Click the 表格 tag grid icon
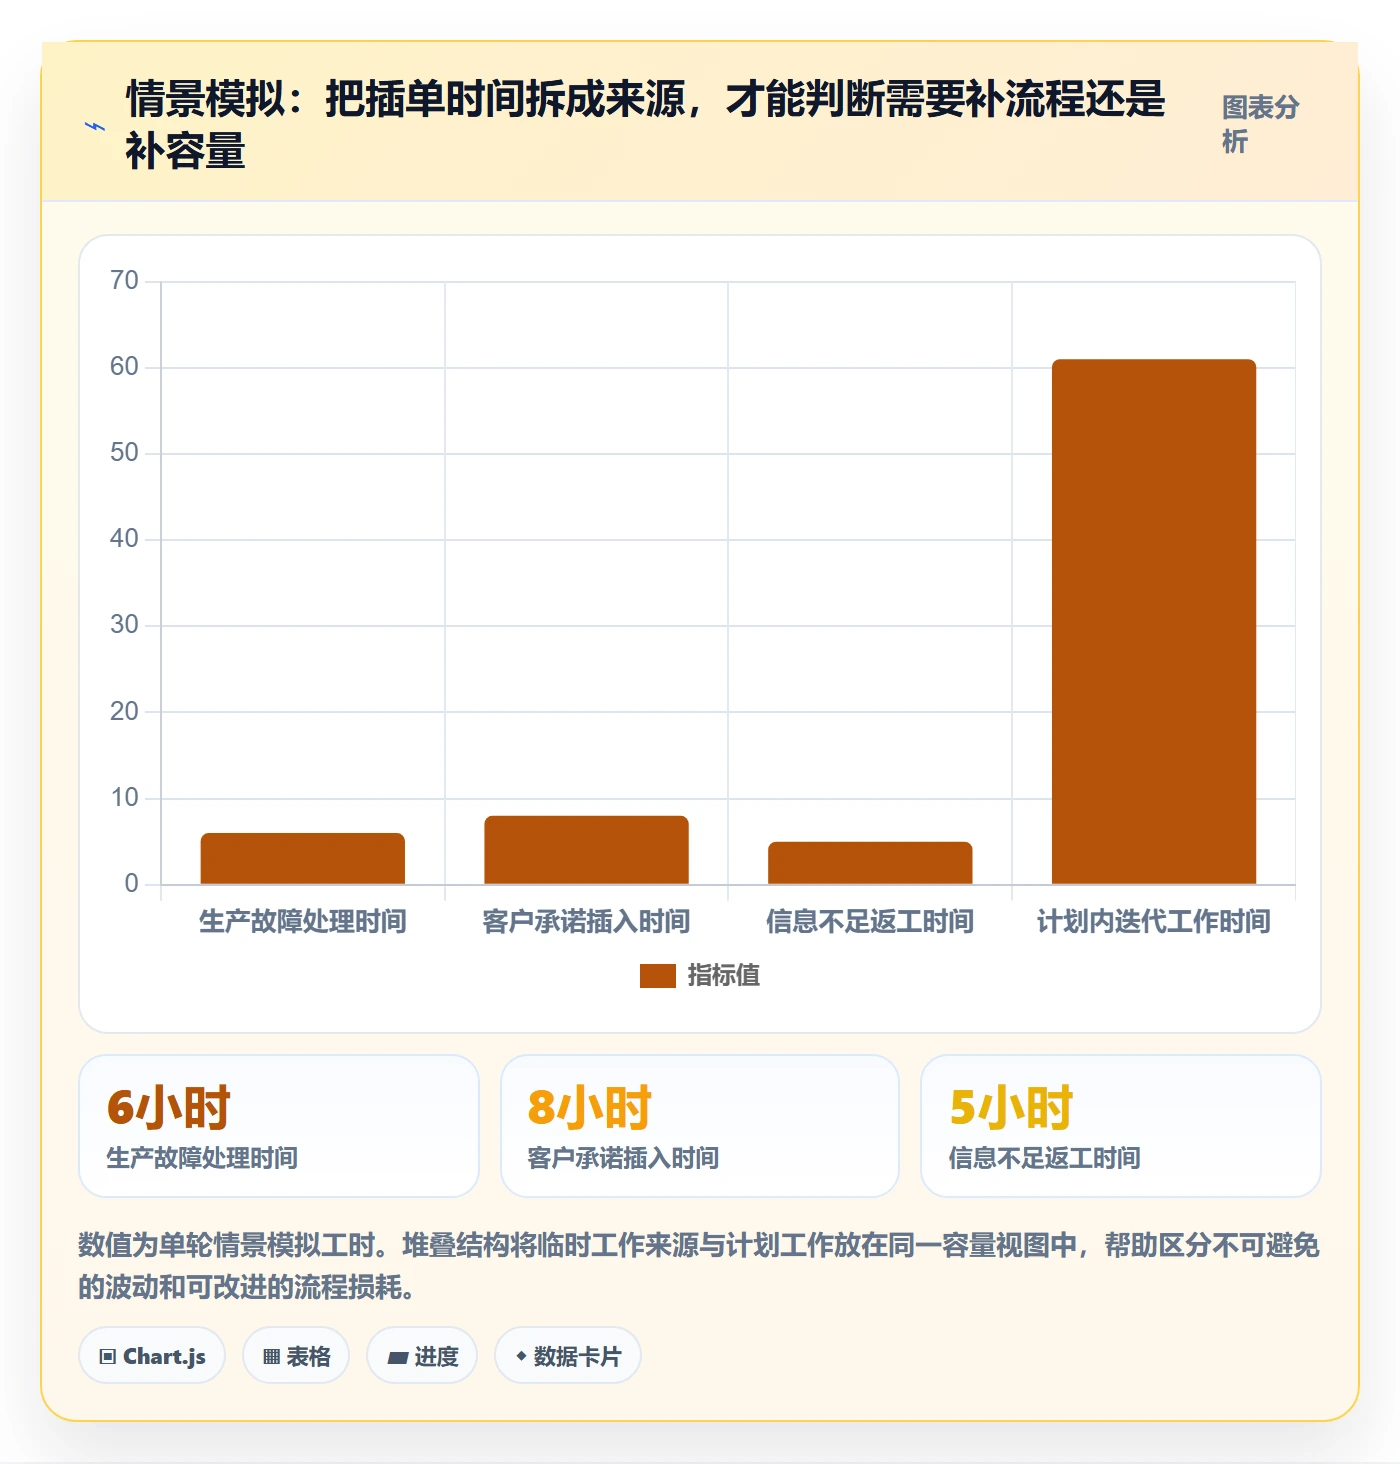The height and width of the screenshot is (1464, 1400). pyautogui.click(x=271, y=1357)
